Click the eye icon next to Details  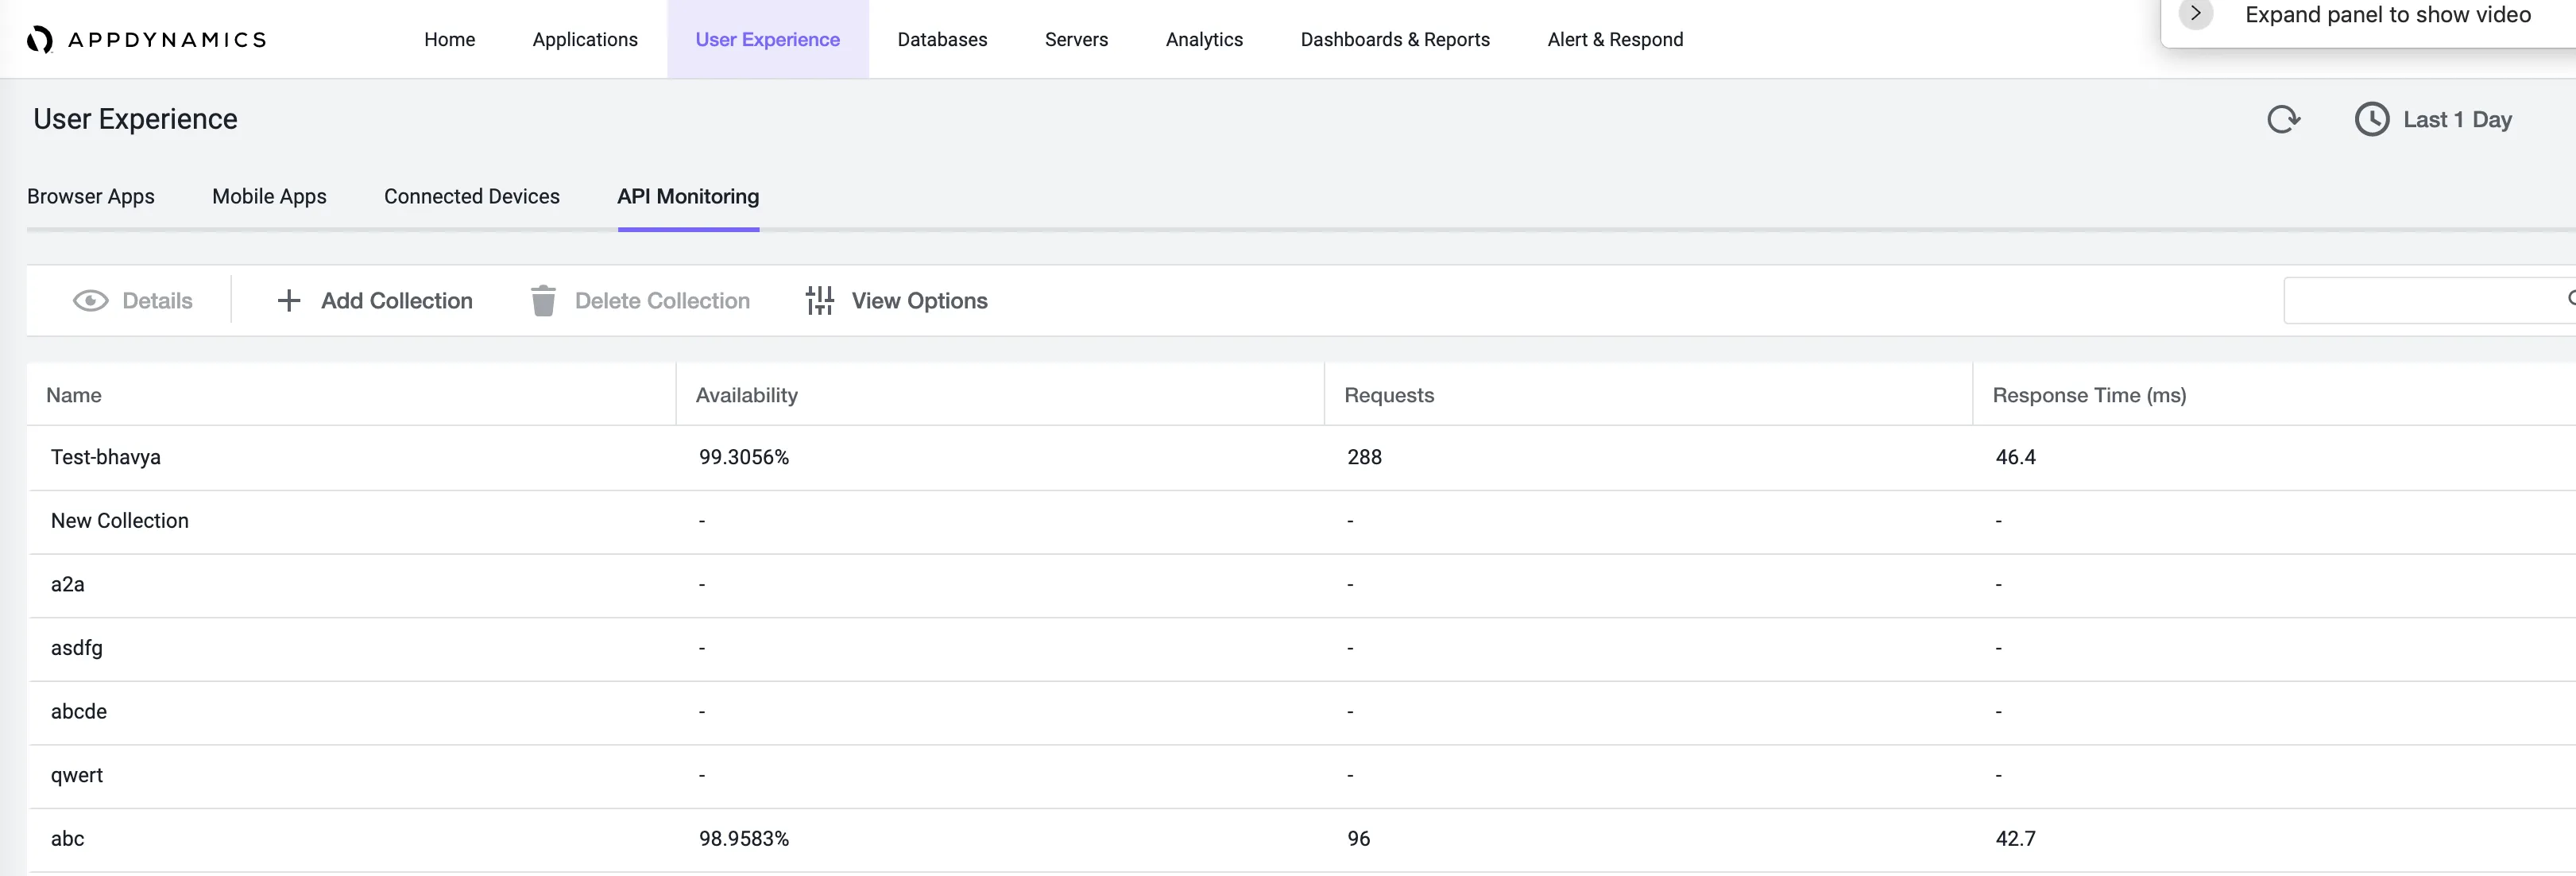[x=90, y=301]
